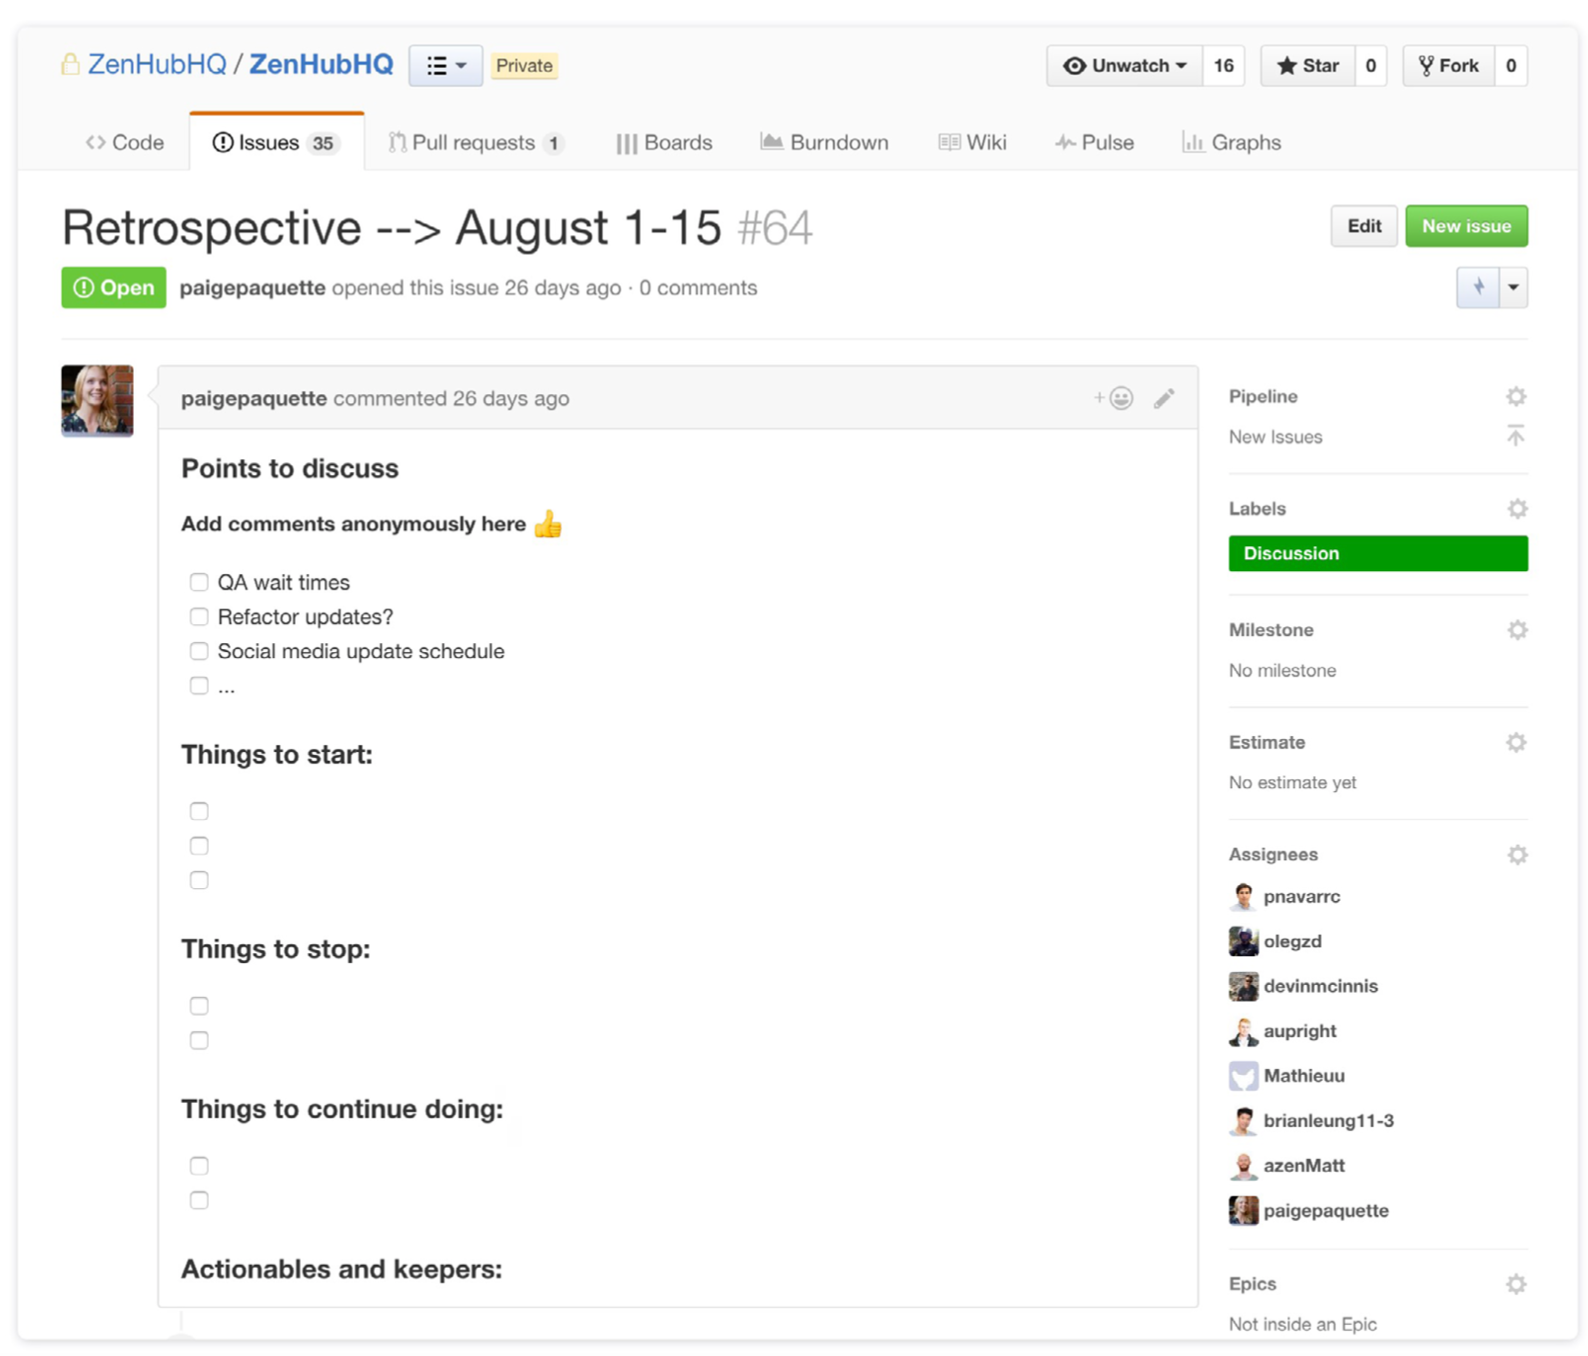The image size is (1588, 1356).
Task: Move issue to top of pipeline
Action: (1516, 436)
